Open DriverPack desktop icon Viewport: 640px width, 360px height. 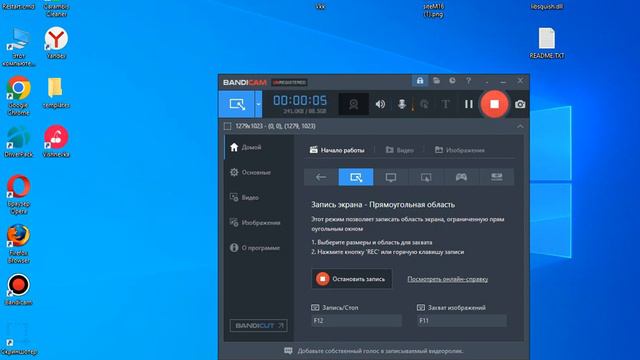tap(18, 142)
